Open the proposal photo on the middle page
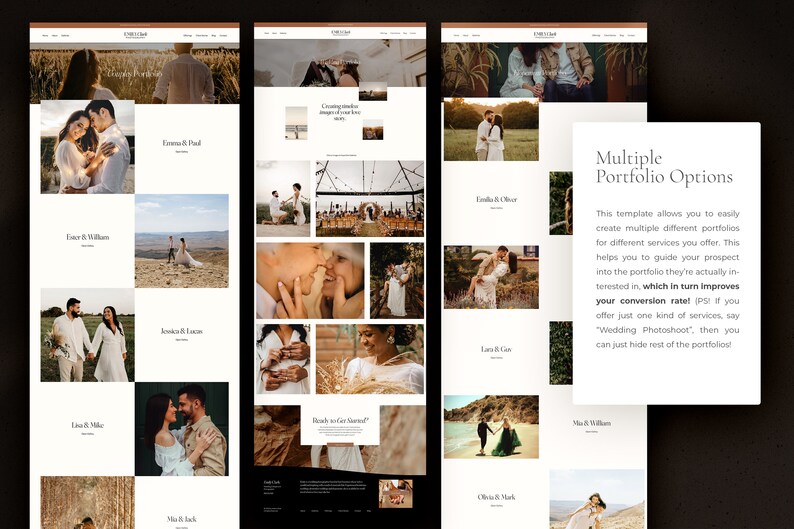The height and width of the screenshot is (529, 794). [x=283, y=199]
